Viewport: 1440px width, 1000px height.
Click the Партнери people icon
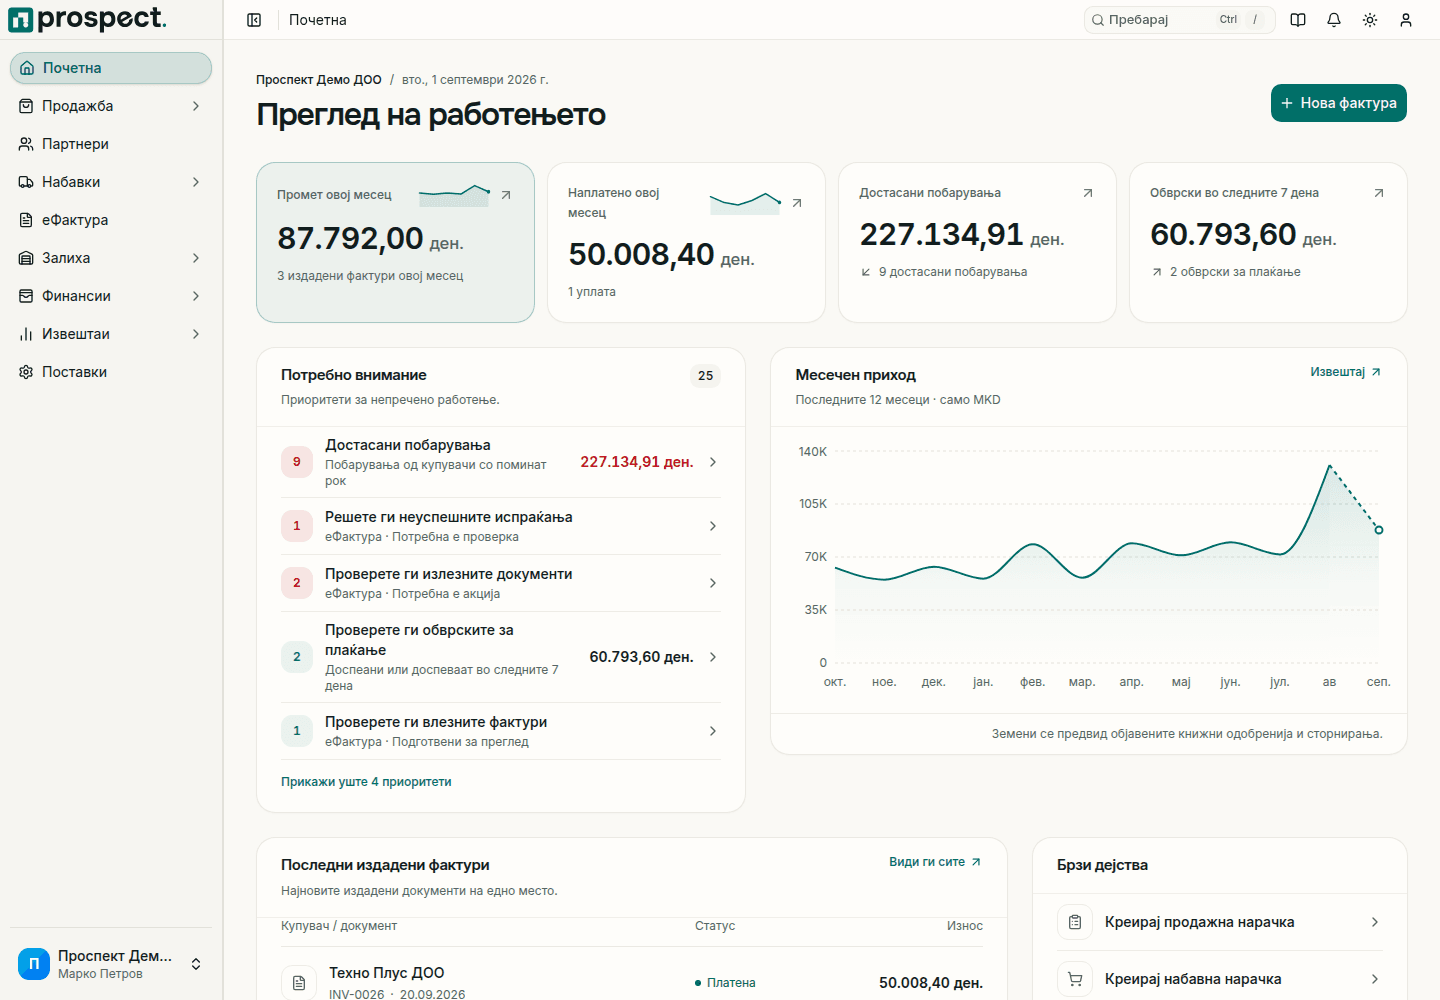tap(26, 144)
